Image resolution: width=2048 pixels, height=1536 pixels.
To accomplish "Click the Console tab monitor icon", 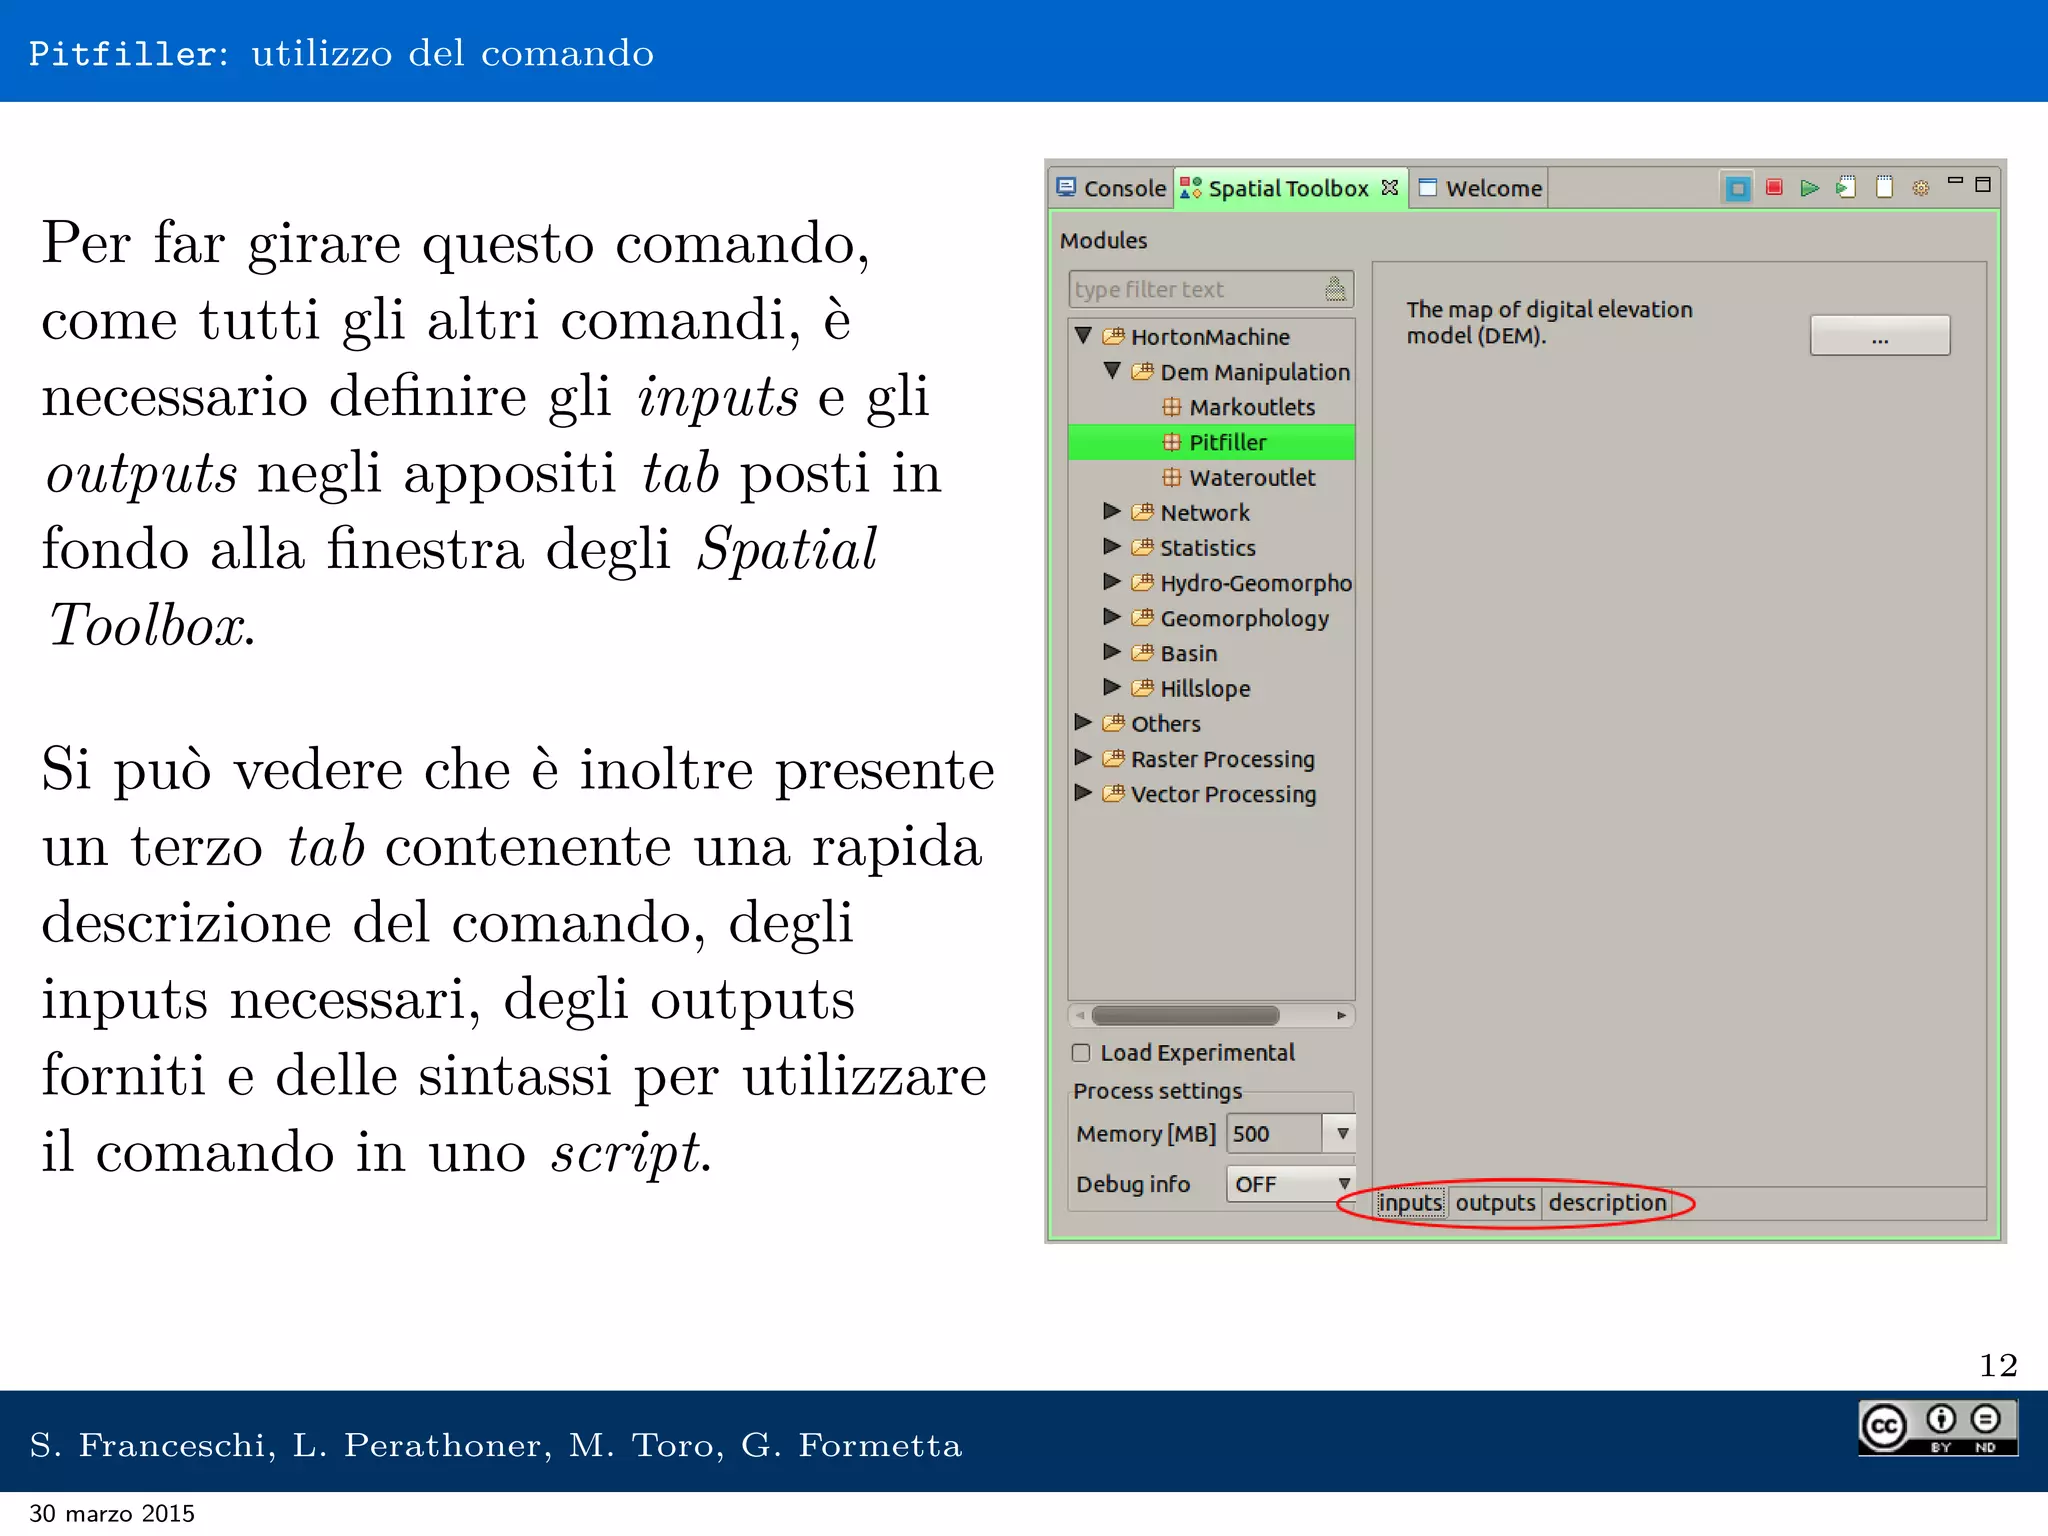I will click(1067, 187).
